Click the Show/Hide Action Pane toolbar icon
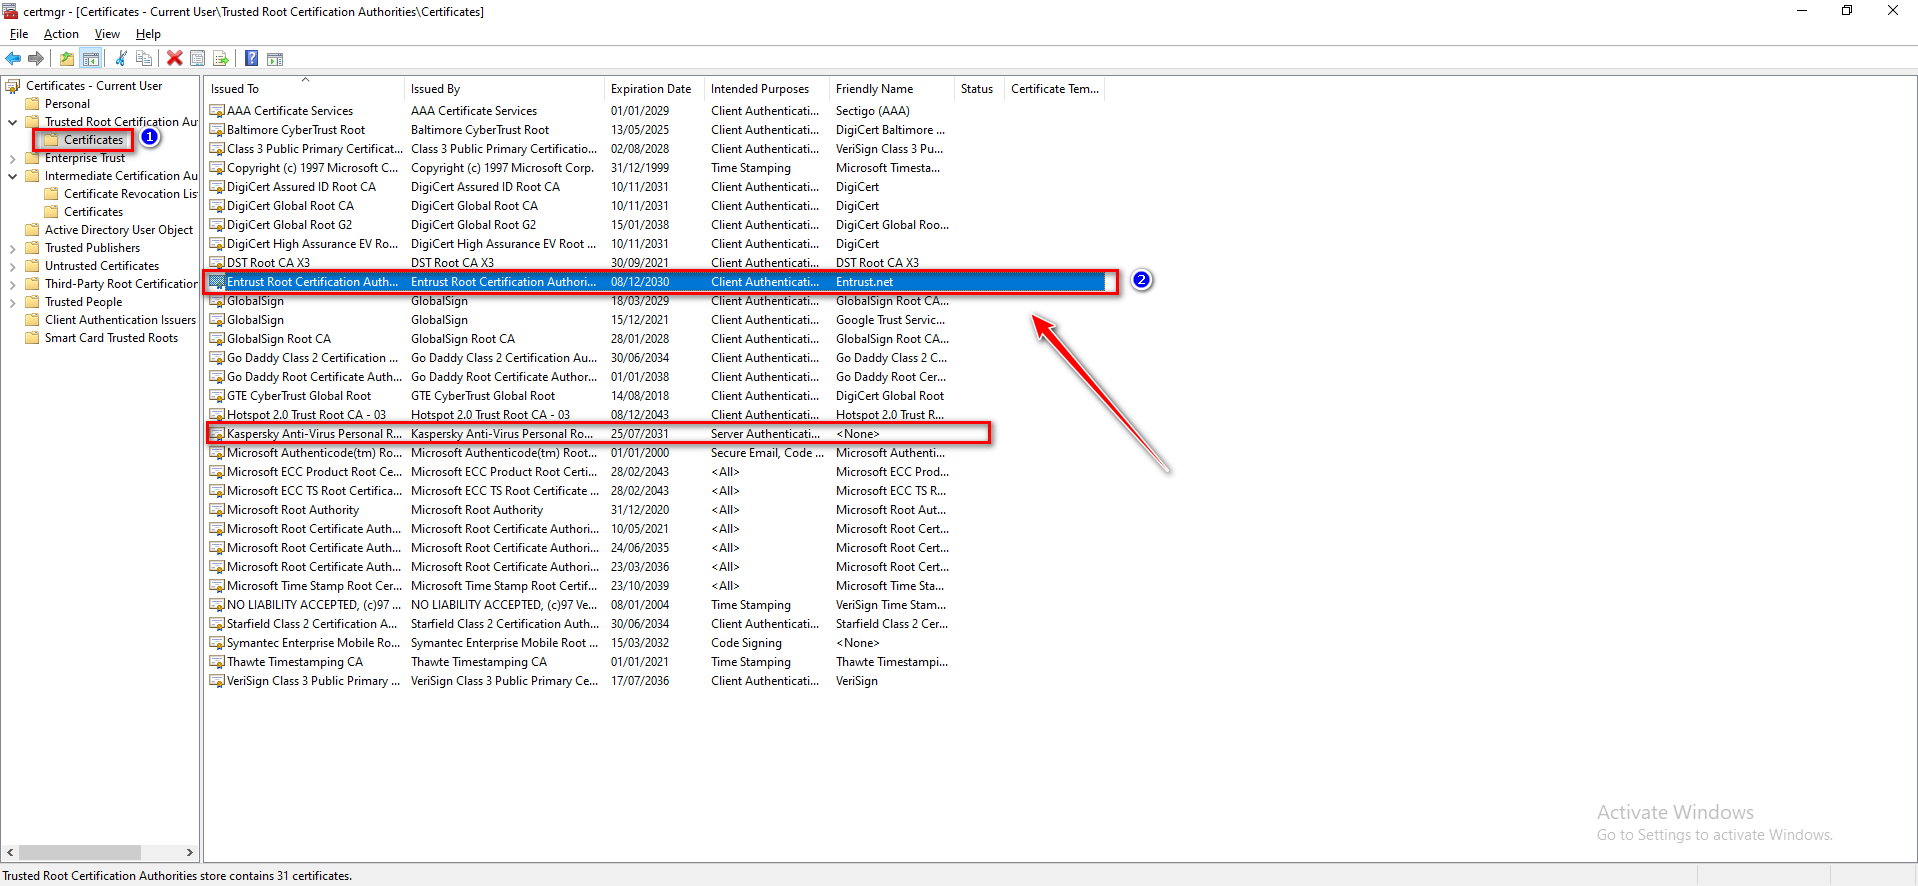Viewport: 1918px width, 886px height. click(275, 58)
